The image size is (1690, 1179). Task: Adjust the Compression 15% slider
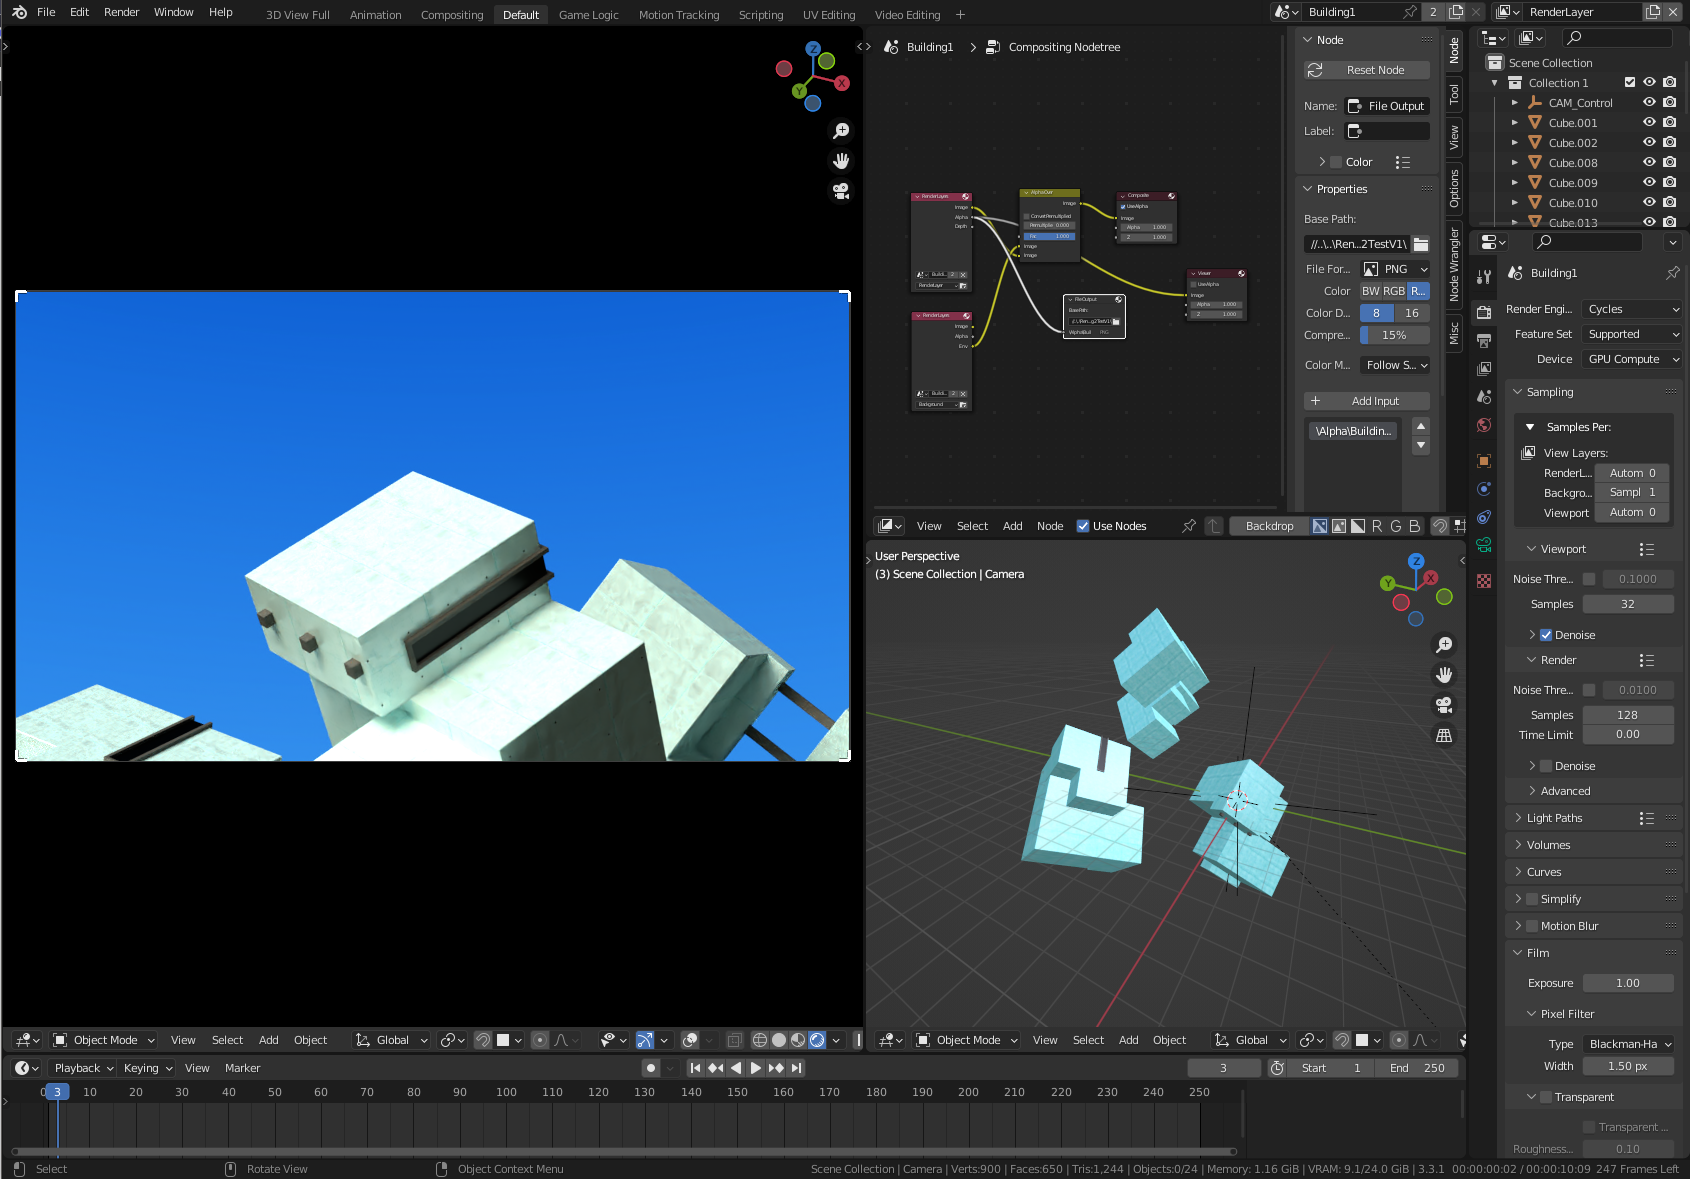1394,335
